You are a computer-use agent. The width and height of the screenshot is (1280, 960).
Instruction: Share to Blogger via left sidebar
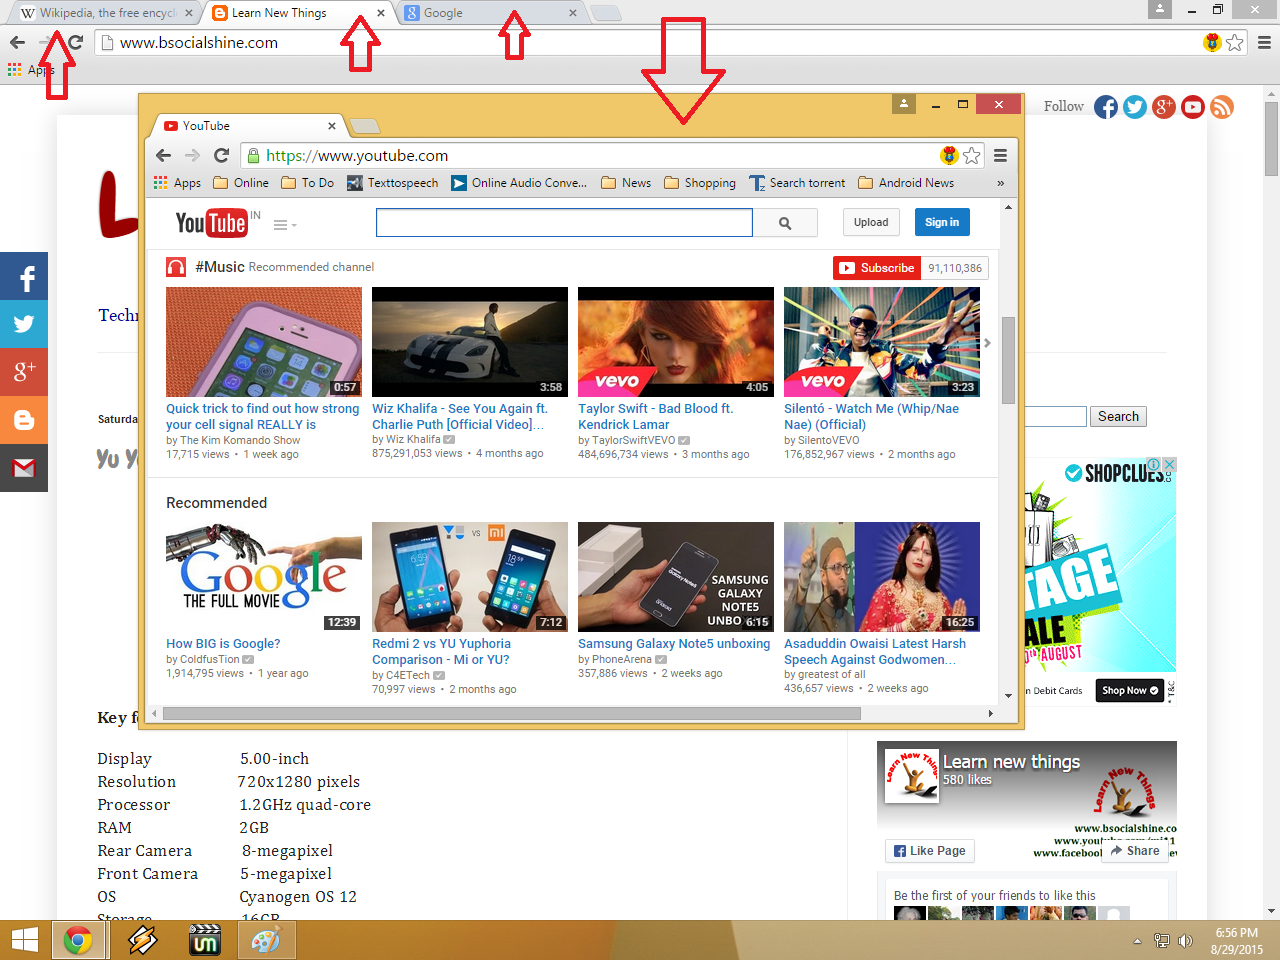click(x=24, y=420)
